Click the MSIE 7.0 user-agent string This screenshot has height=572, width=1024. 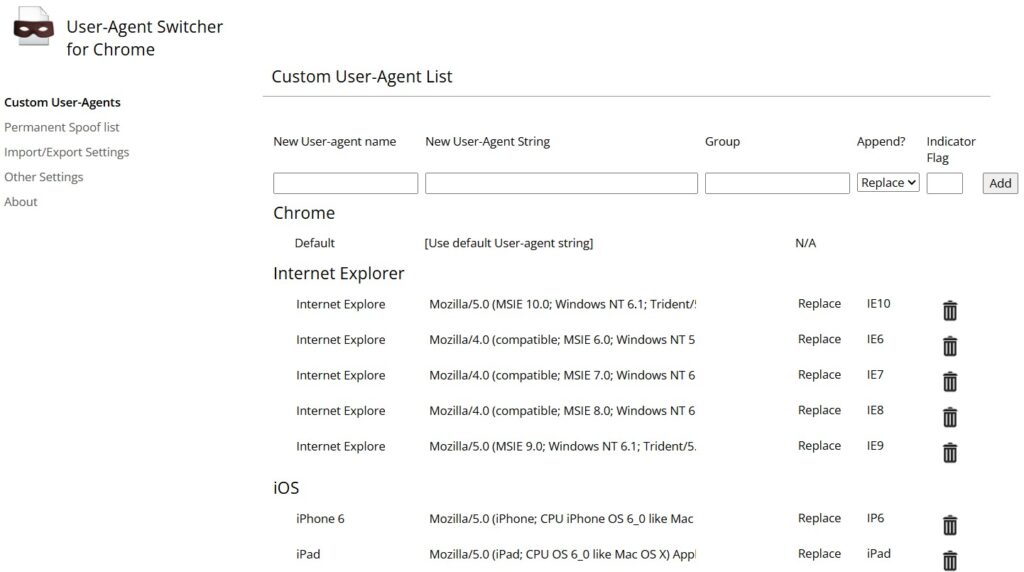pyautogui.click(x=562, y=375)
